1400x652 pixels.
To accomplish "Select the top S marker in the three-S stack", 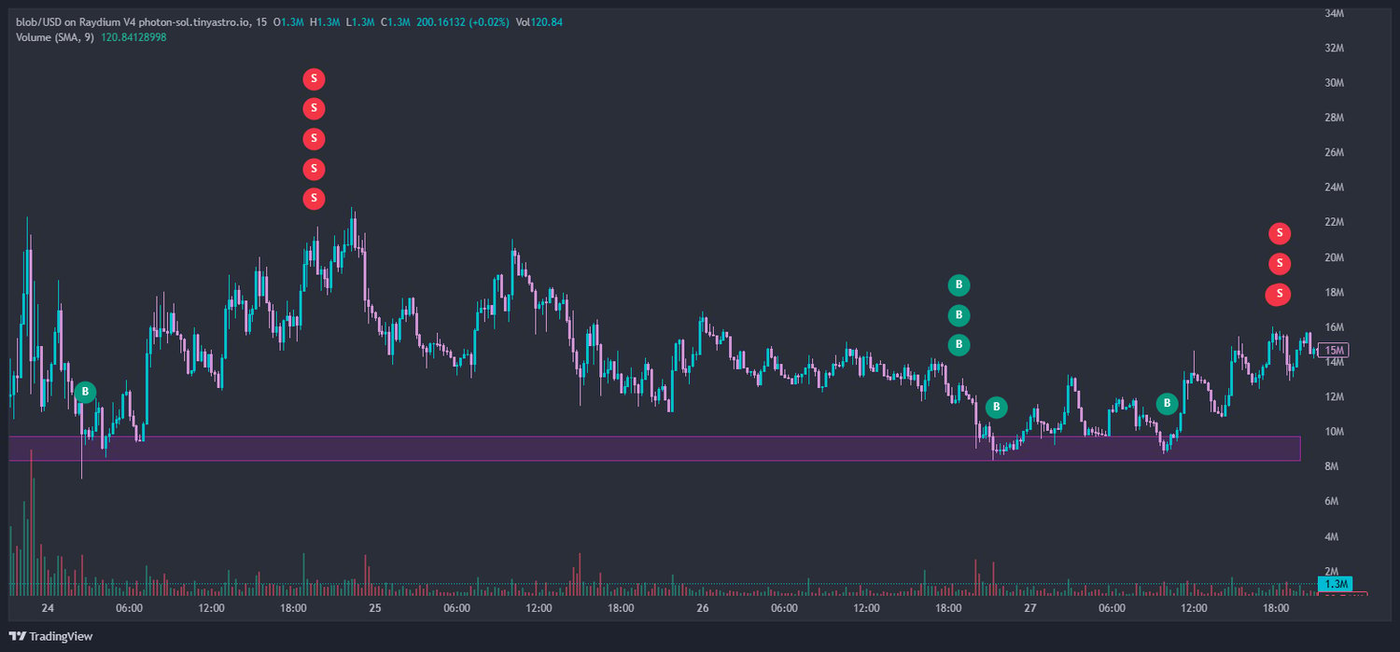I will tap(1279, 233).
